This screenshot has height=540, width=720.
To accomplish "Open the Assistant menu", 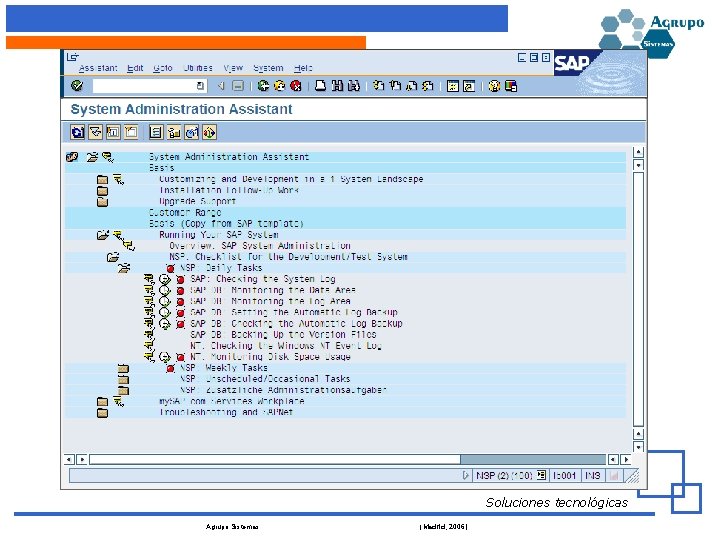I will point(98,68).
